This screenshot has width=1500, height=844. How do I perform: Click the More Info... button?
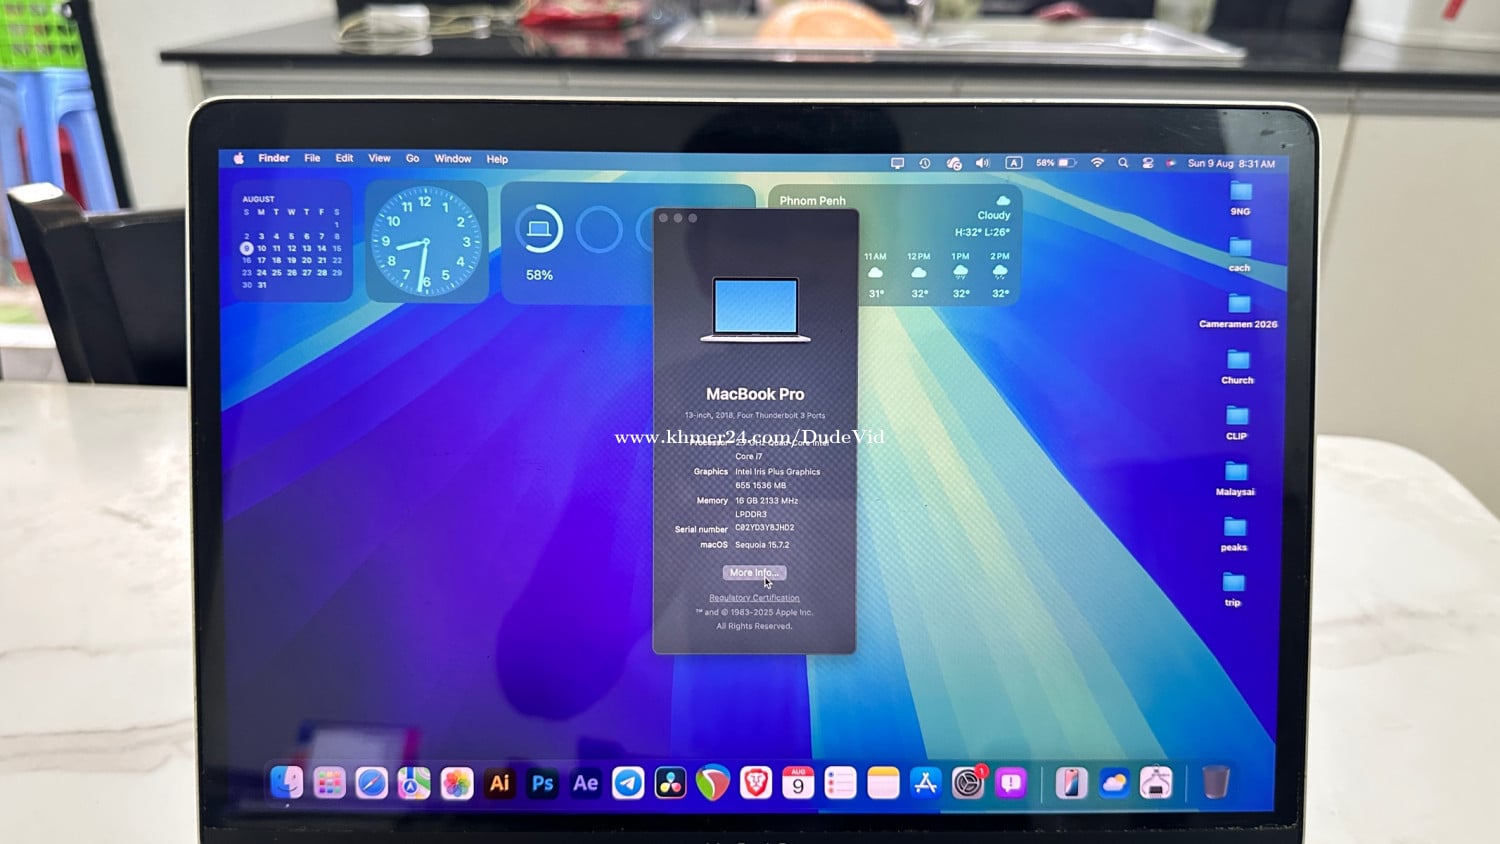point(754,573)
